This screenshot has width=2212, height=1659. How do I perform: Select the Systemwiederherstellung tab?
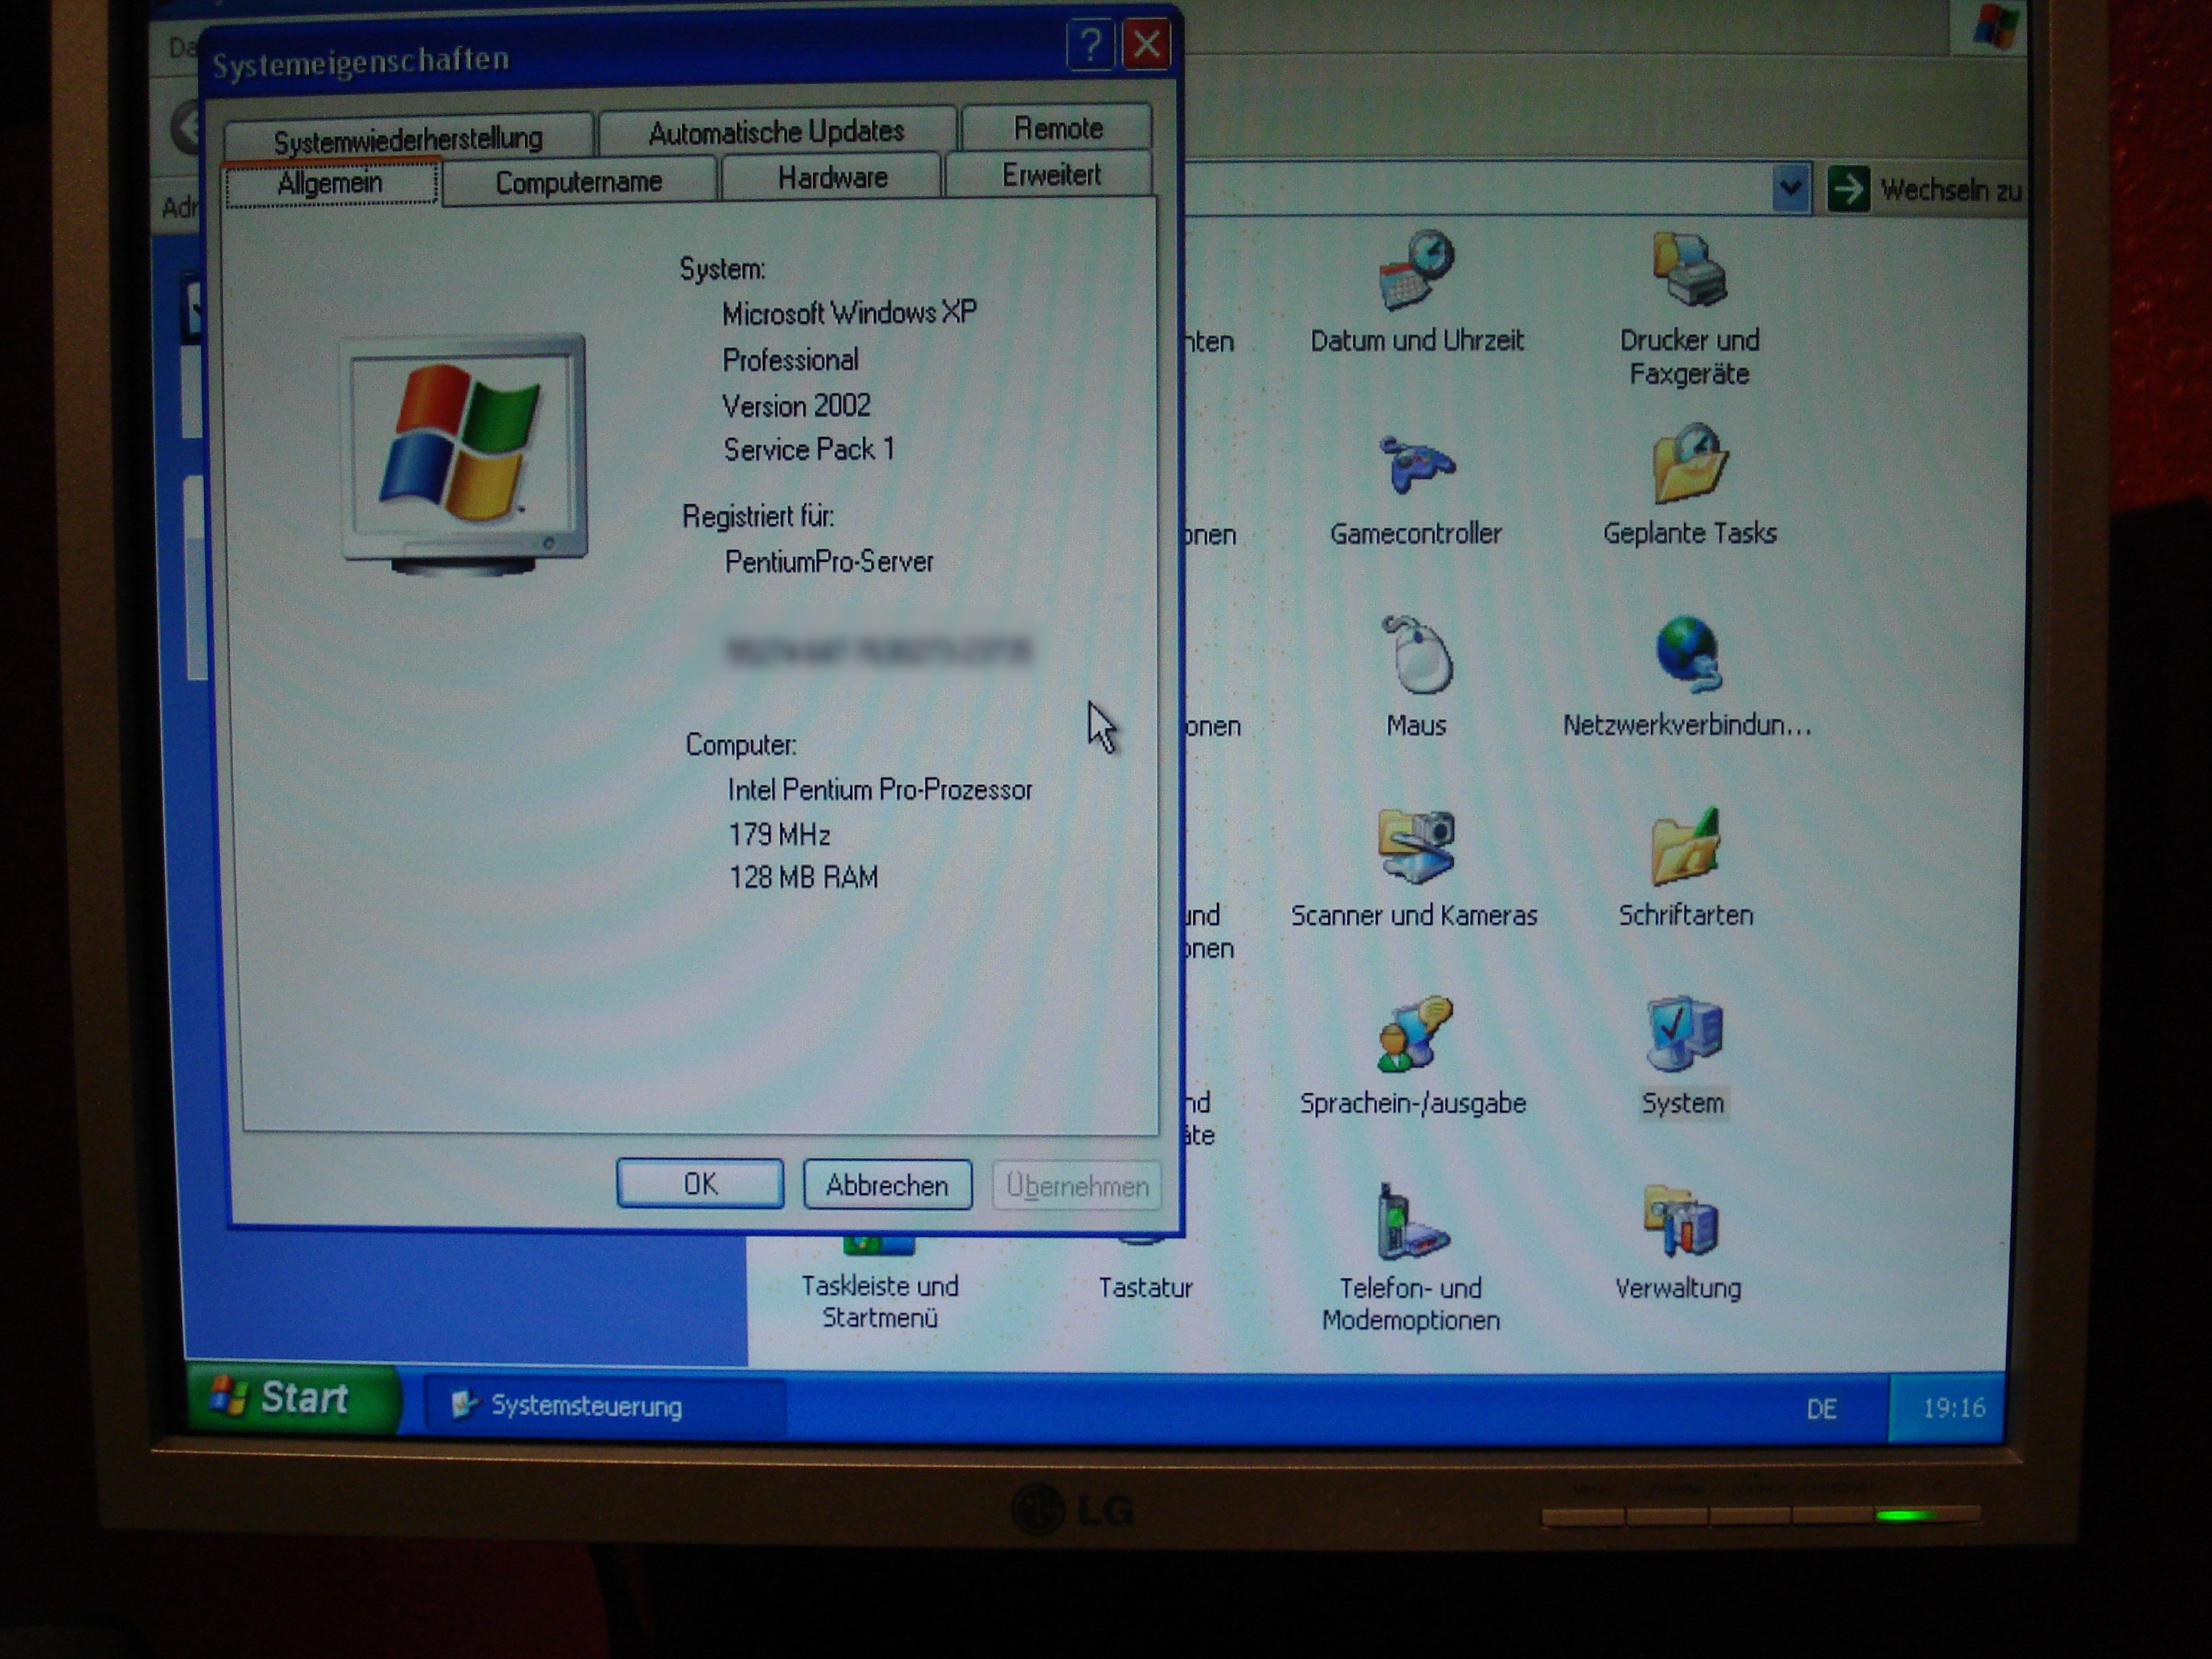(x=408, y=138)
